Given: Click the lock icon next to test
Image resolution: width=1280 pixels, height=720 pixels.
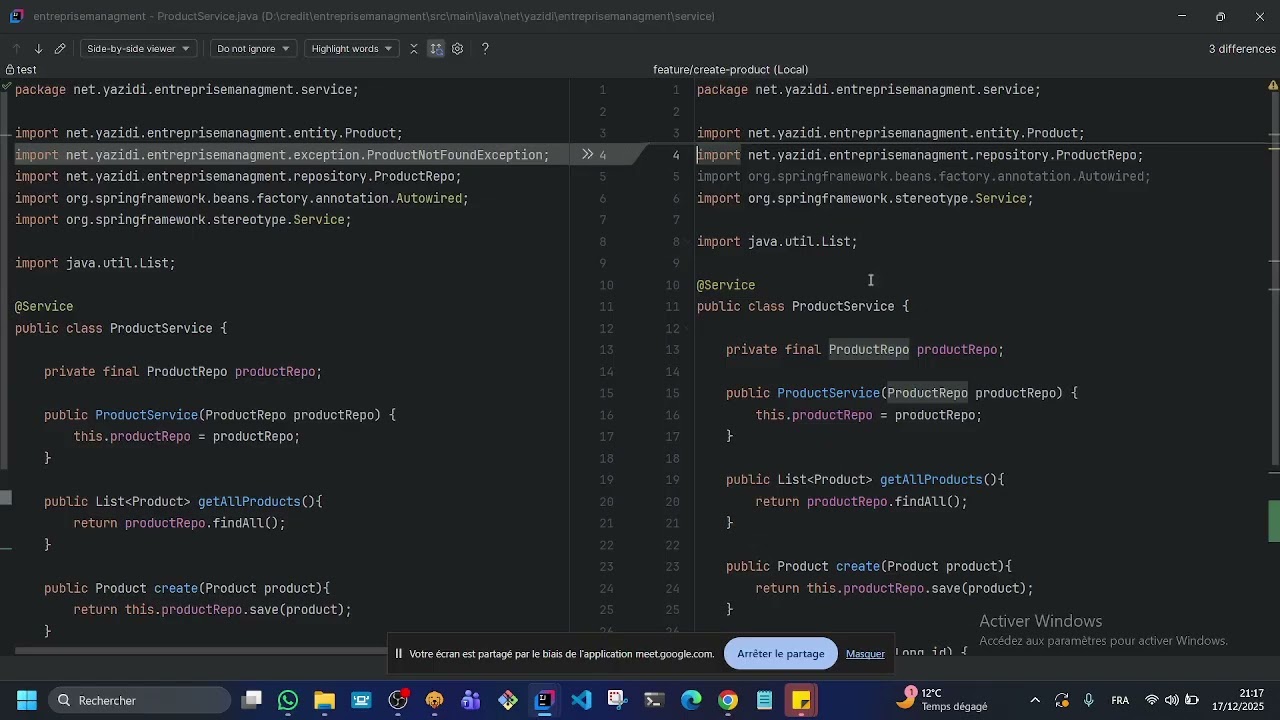Looking at the screenshot, I should pos(9,70).
